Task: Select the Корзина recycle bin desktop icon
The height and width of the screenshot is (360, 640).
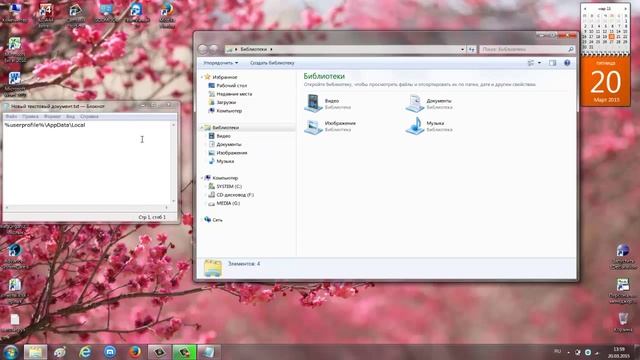Action: [623, 322]
